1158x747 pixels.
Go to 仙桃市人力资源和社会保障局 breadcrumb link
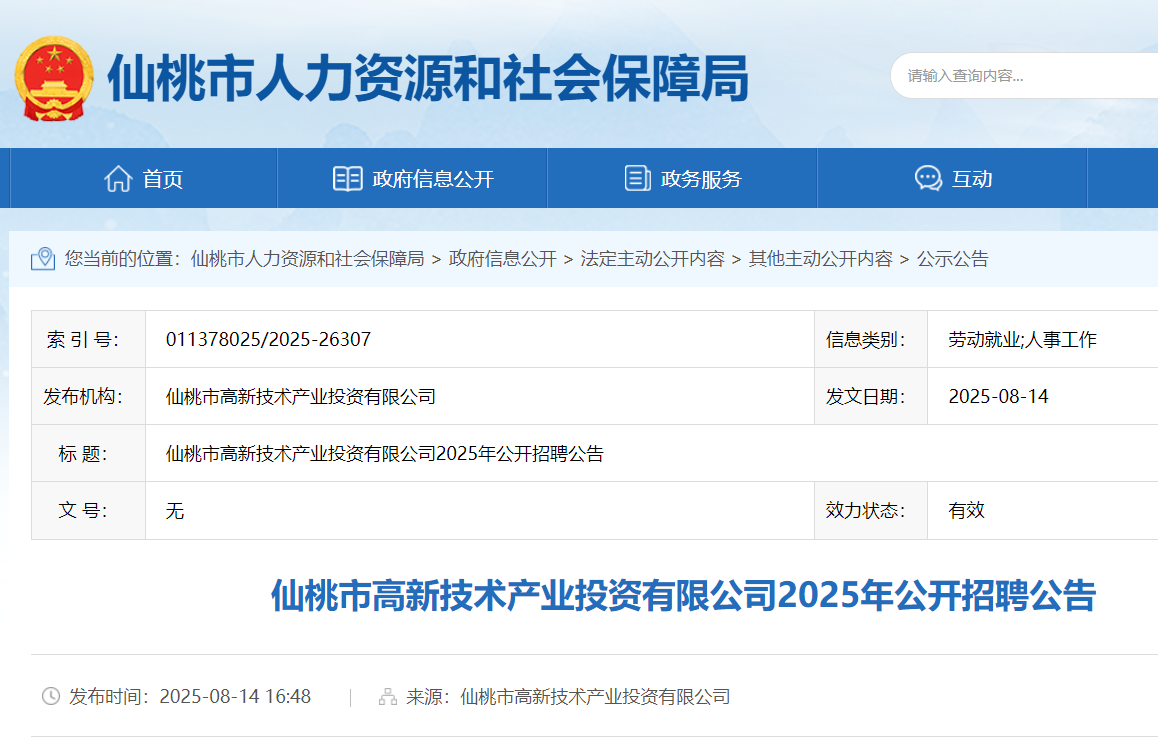pos(307,259)
